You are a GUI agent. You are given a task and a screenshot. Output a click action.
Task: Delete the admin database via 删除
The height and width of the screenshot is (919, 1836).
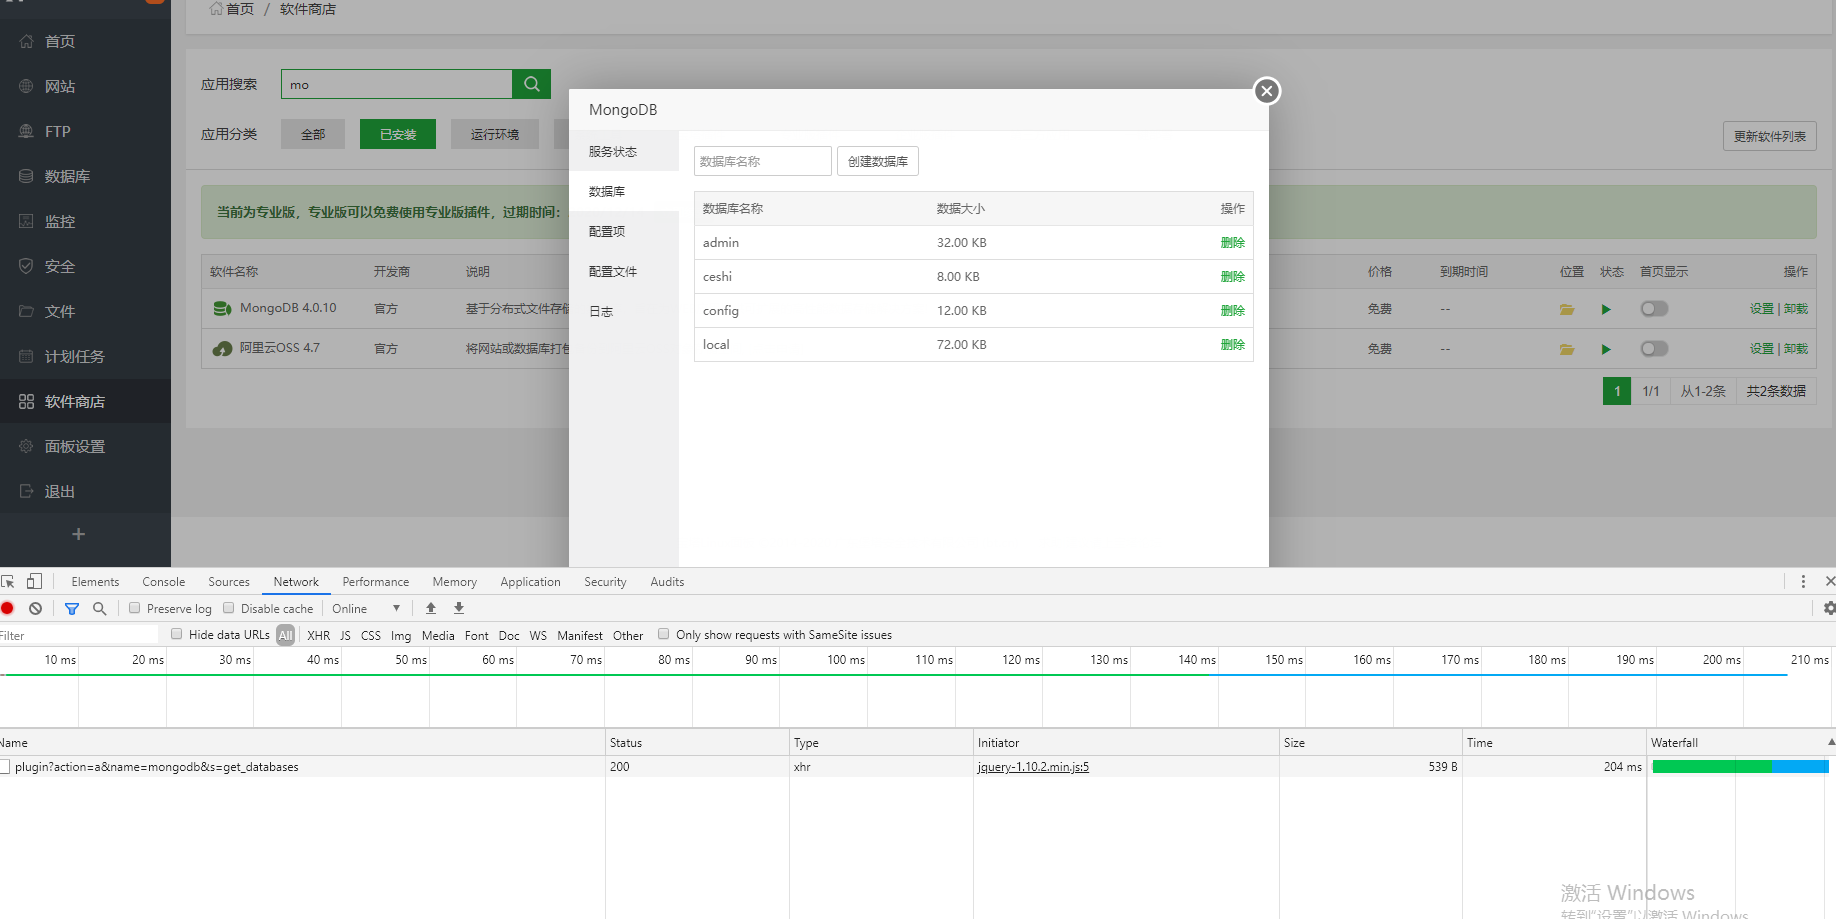[x=1232, y=243]
